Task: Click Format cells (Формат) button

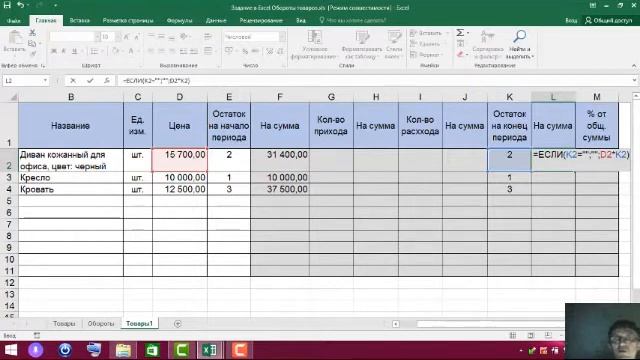Action: (x=426, y=54)
